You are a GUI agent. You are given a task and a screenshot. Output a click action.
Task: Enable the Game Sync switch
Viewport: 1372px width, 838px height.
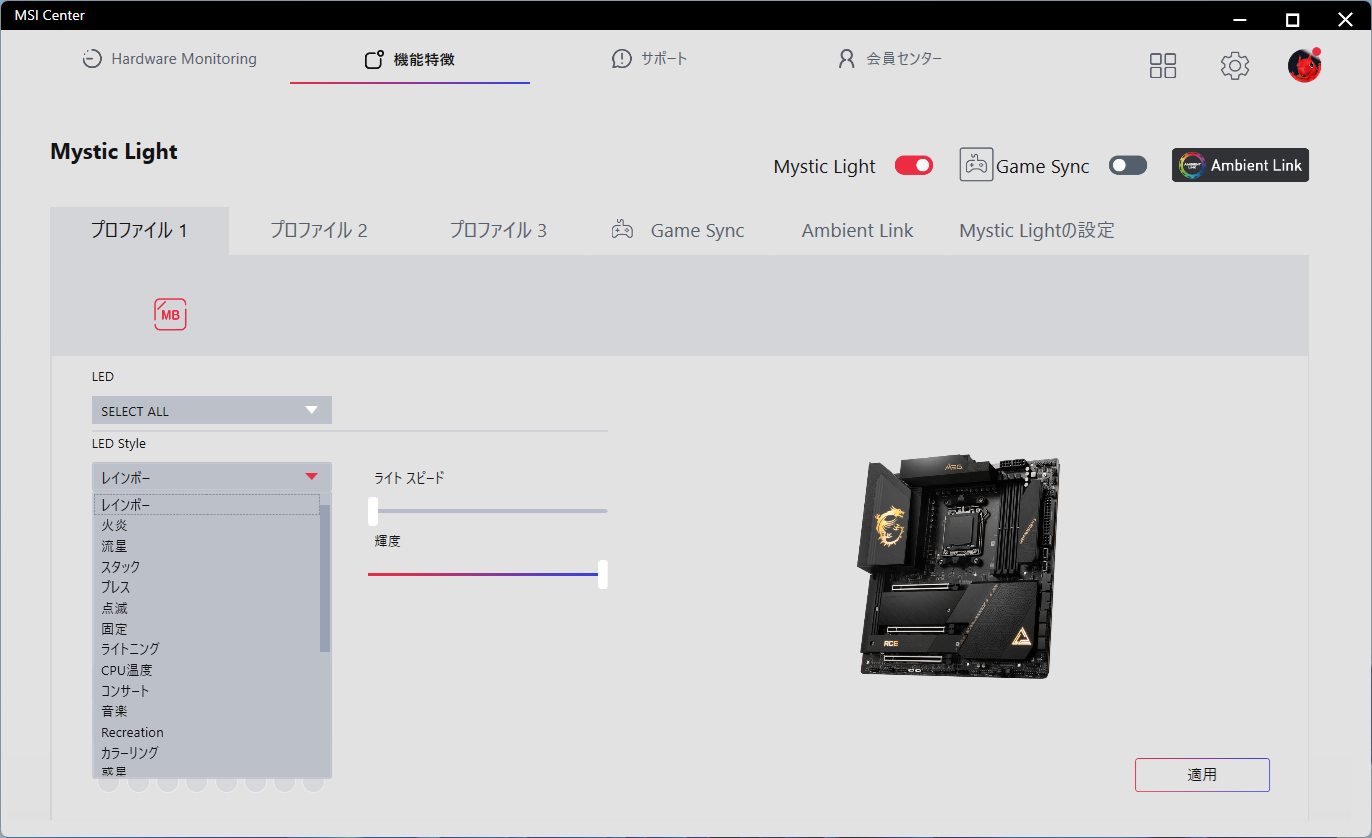1128,165
